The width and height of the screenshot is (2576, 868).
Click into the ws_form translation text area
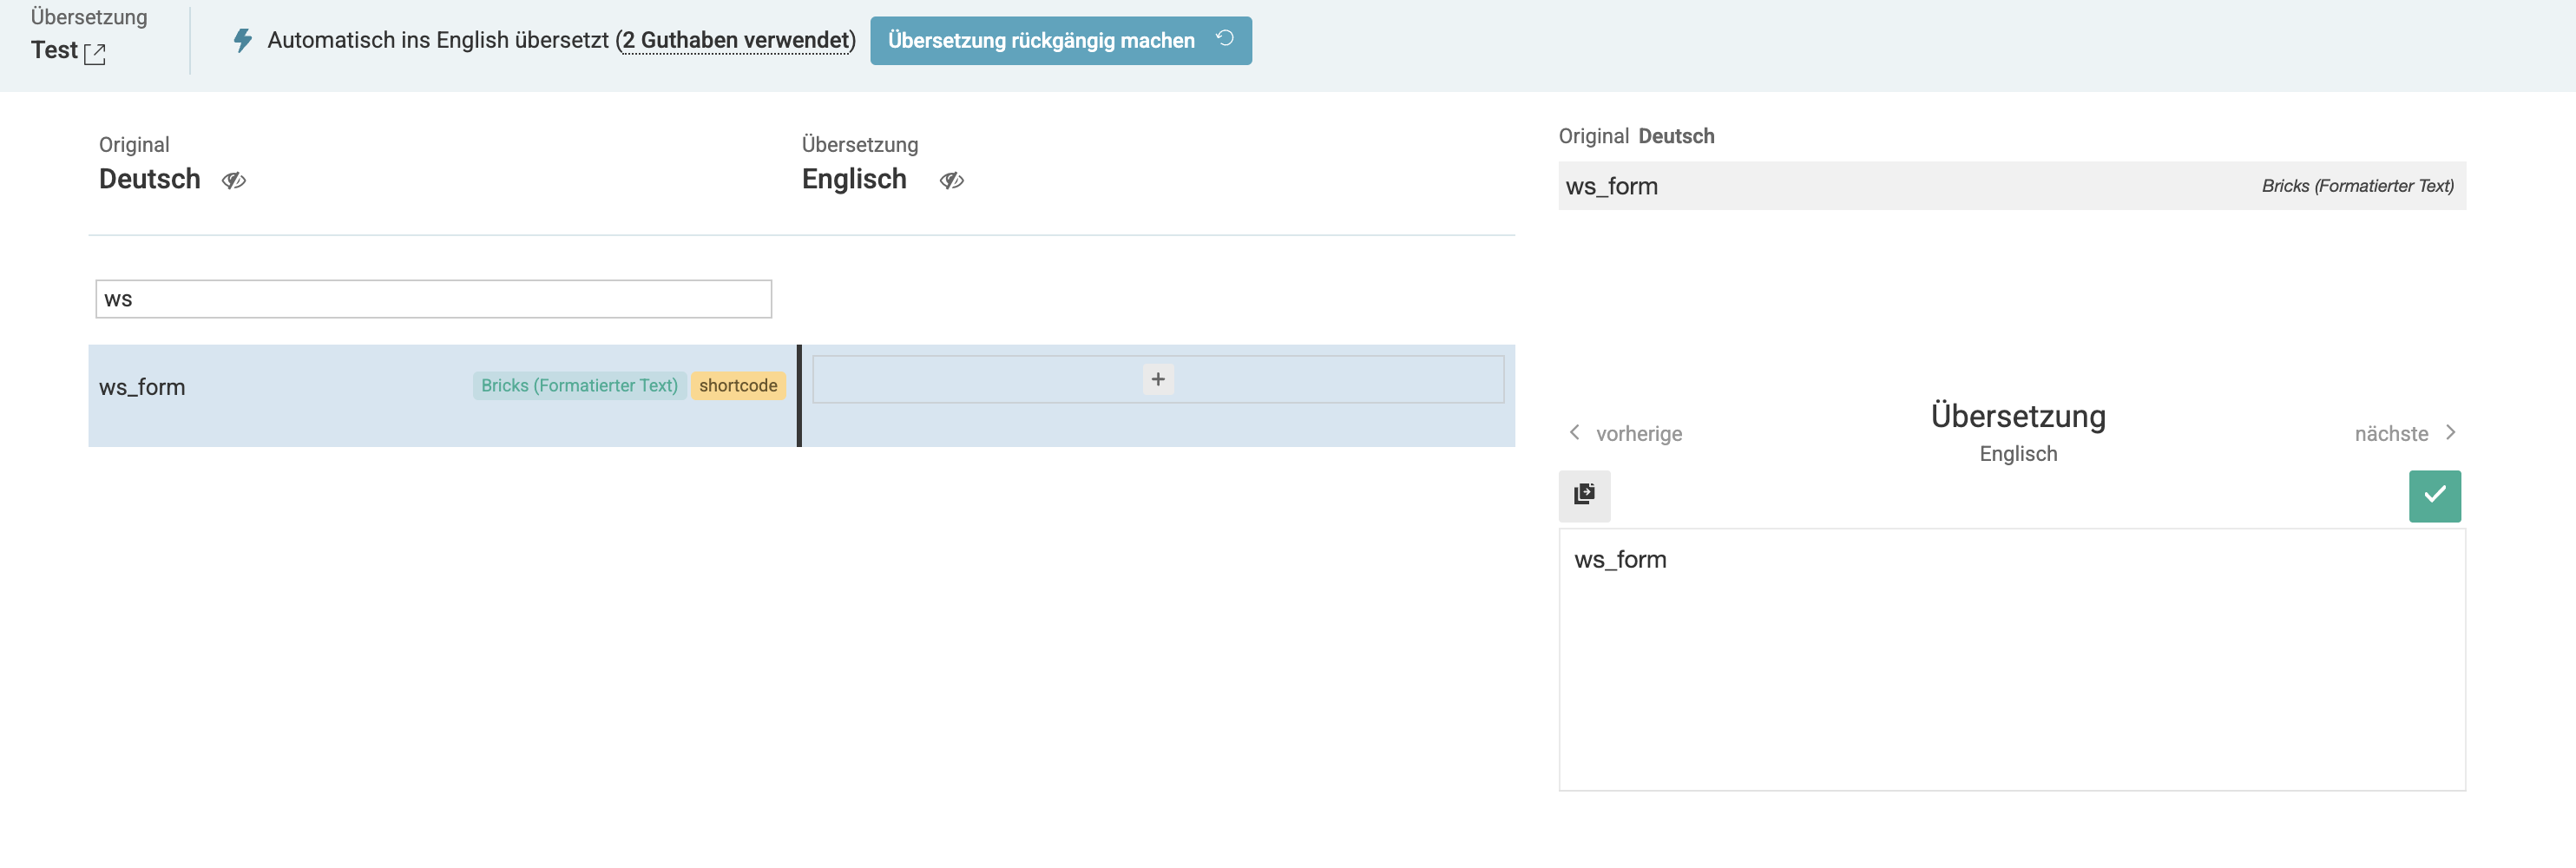click(2012, 659)
